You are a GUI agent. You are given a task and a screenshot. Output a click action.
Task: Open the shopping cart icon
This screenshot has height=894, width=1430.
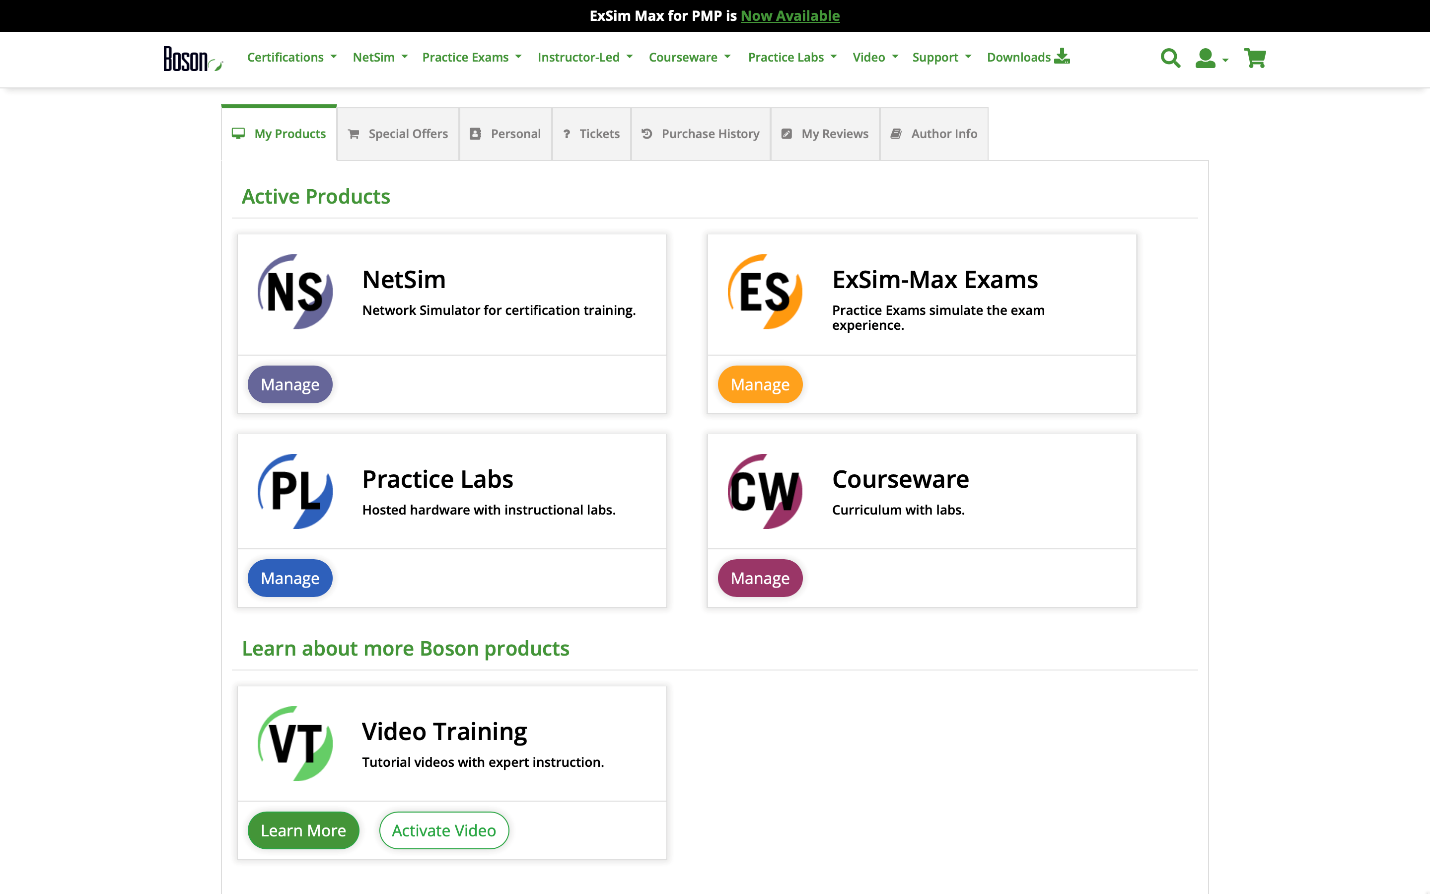pos(1255,58)
